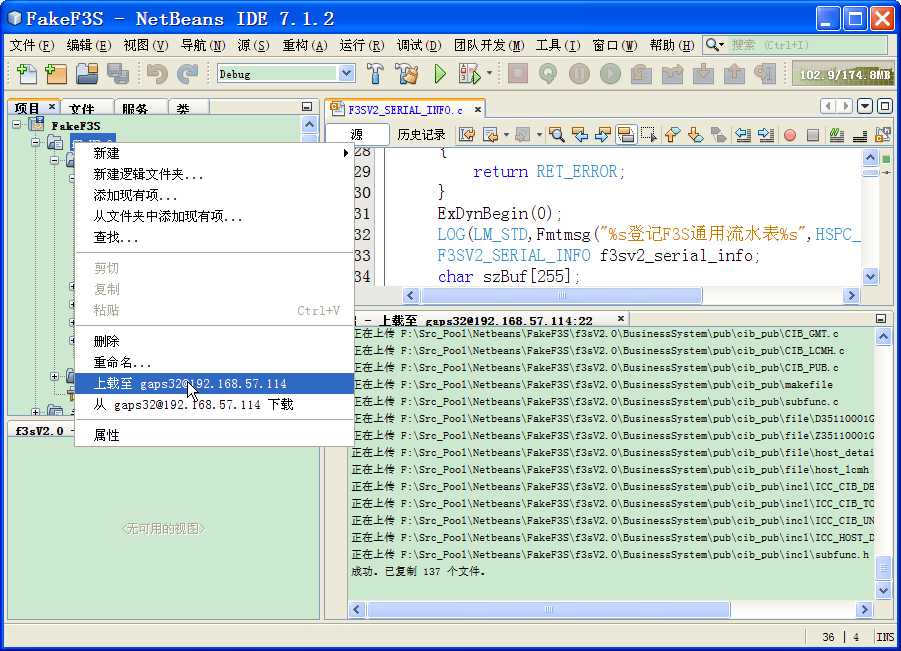
Task: Switch to the Files (文件) panel tab
Action: click(86, 108)
